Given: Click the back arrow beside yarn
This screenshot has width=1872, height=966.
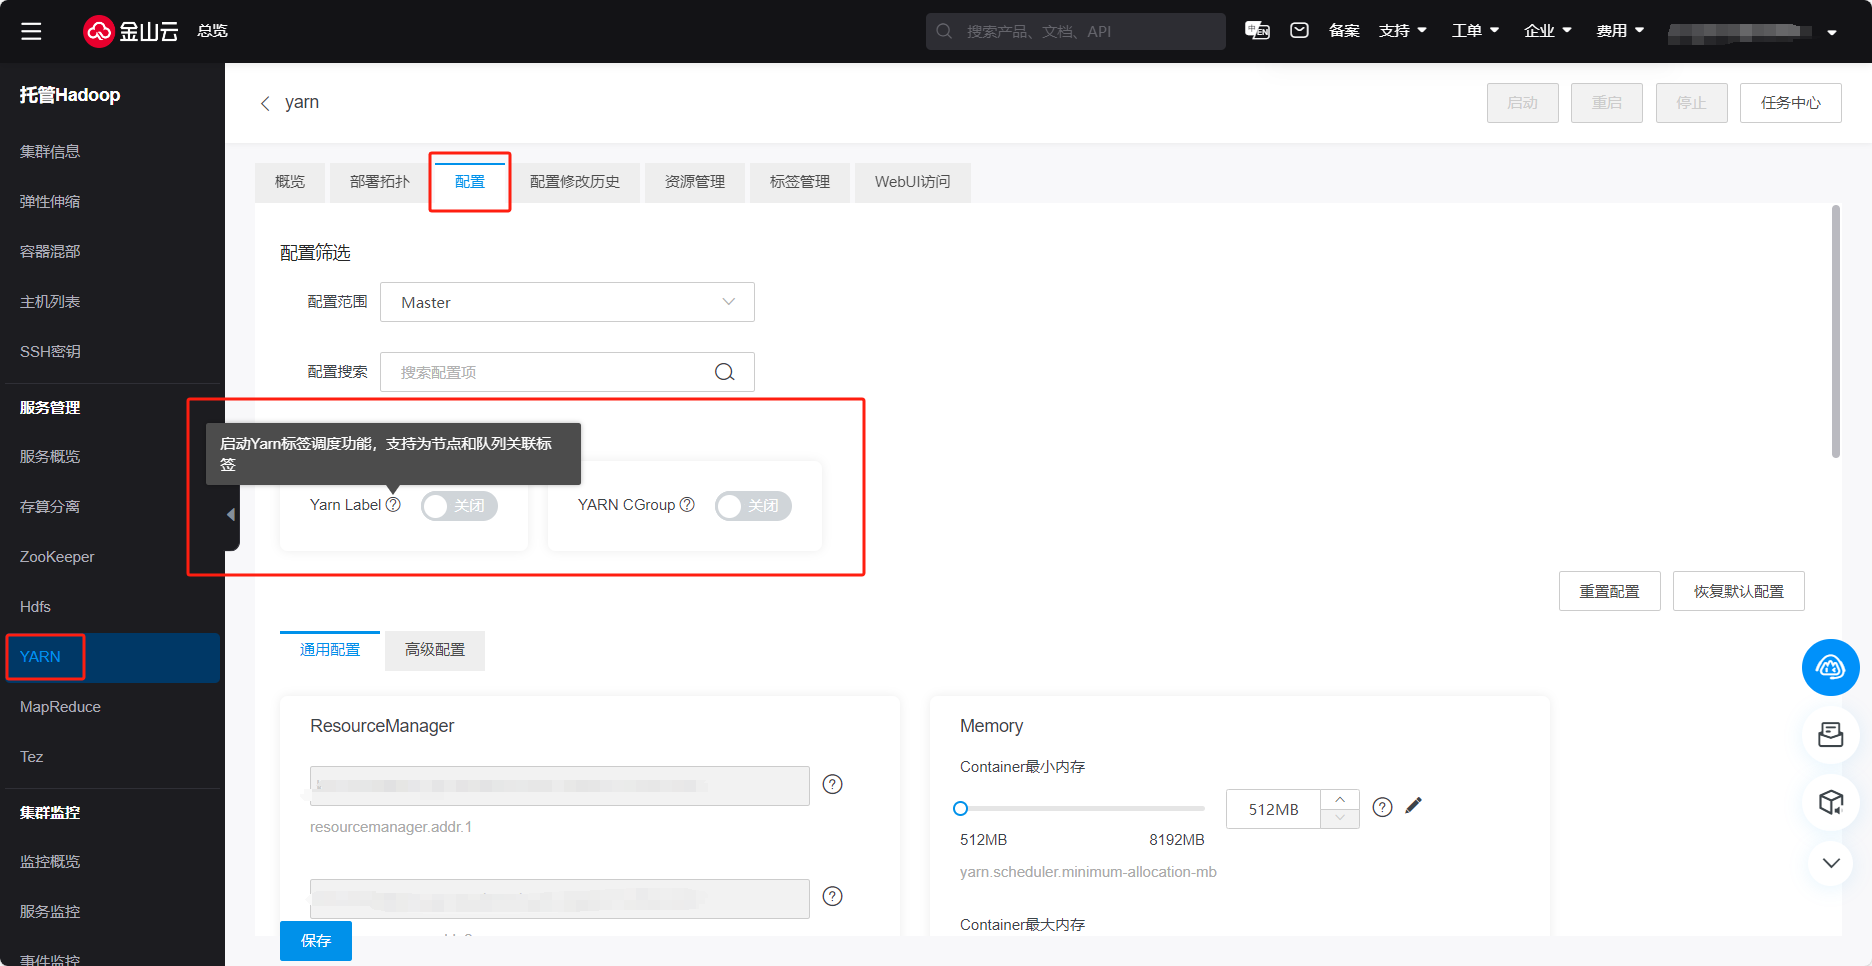Looking at the screenshot, I should (265, 103).
